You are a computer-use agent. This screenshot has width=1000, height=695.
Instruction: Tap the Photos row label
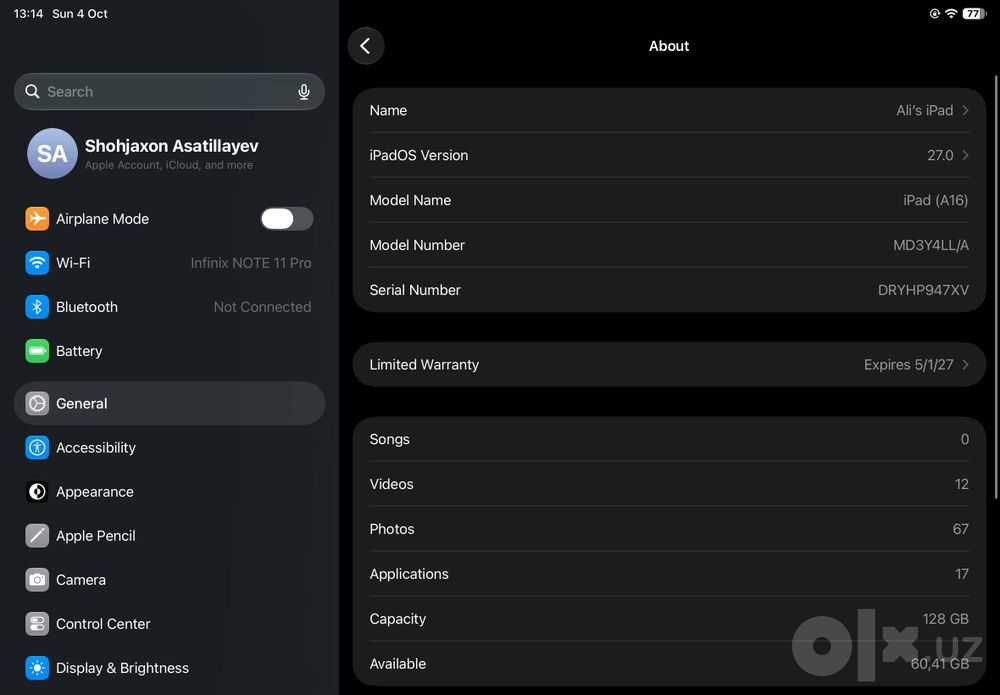[x=392, y=529]
